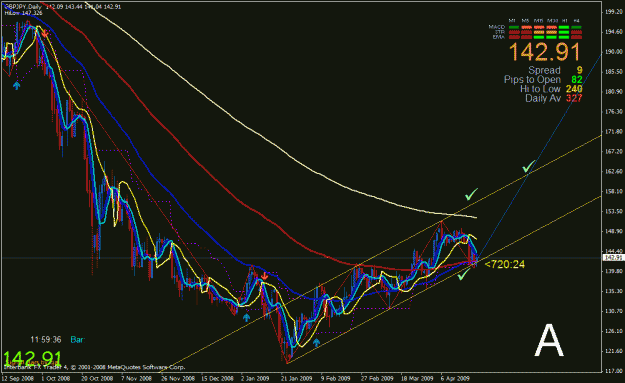Click the blue up arrow near 12 Sep 2008
625x383 pixels.
(x=16, y=85)
